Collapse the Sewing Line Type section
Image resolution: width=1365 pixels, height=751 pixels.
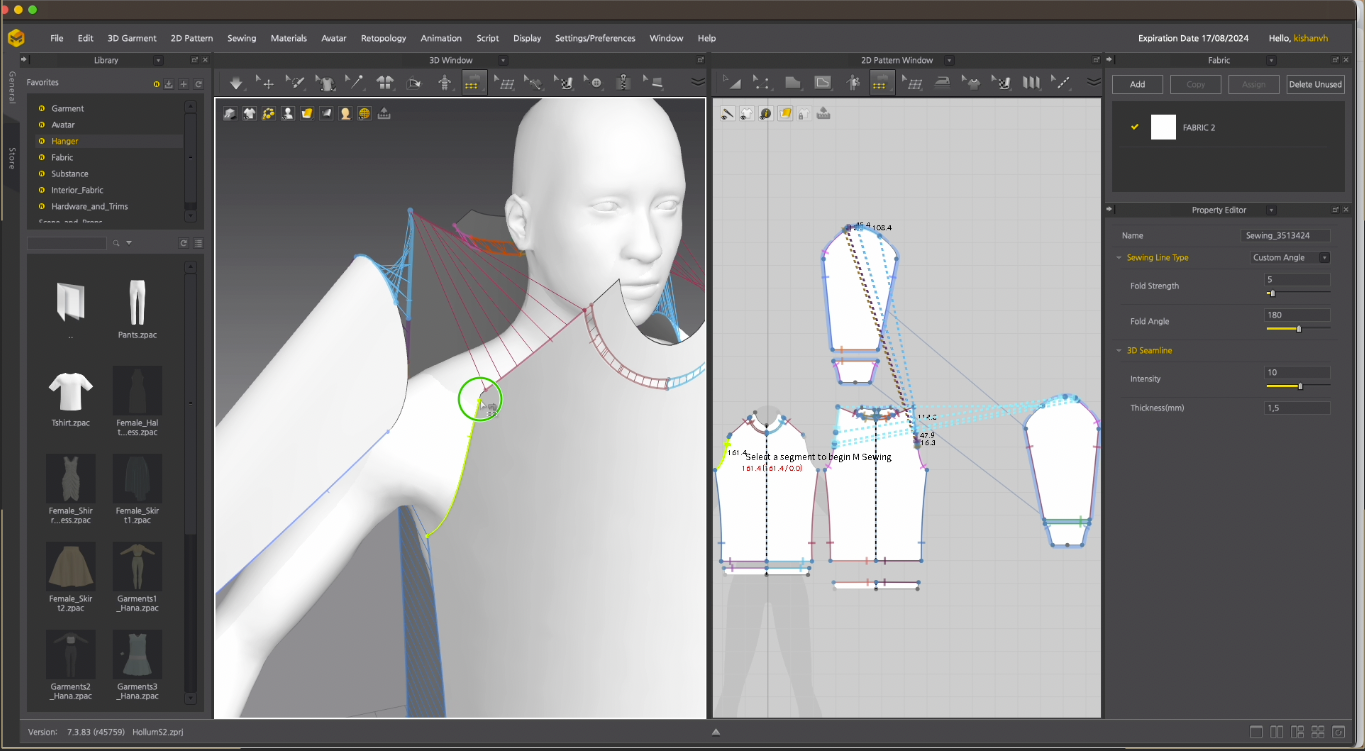1119,258
